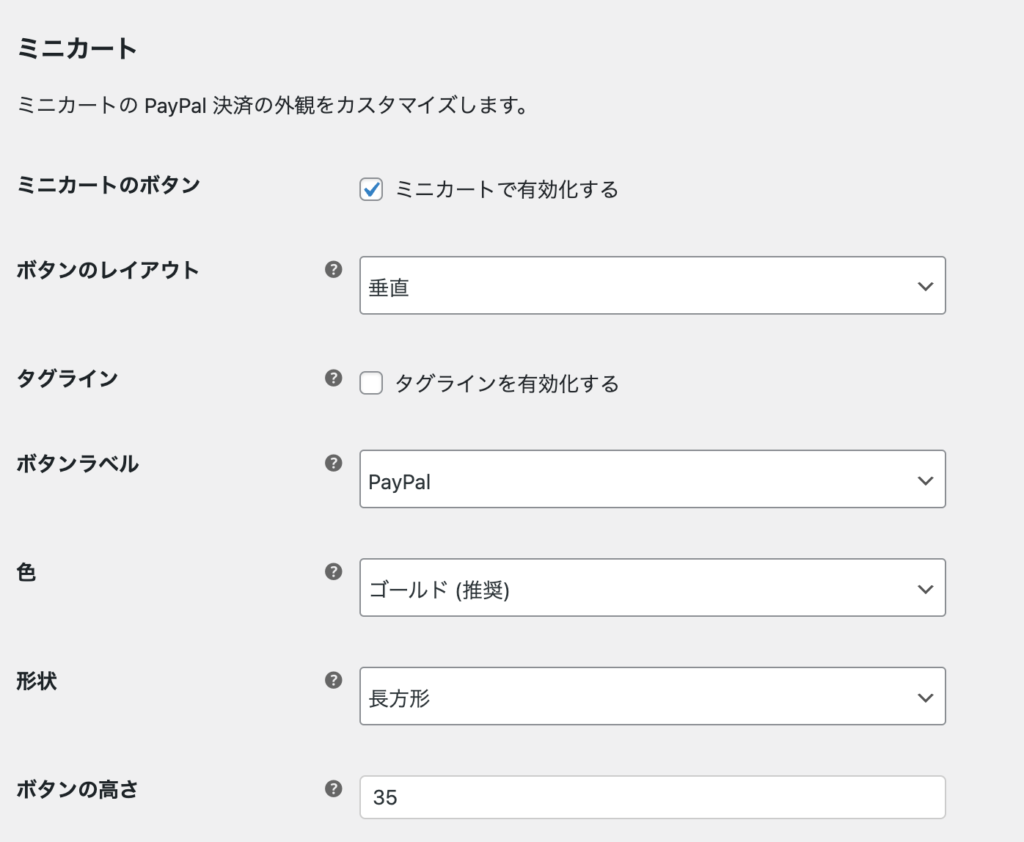Click help icon beside タグライン
1024x842 pixels.
tap(333, 378)
